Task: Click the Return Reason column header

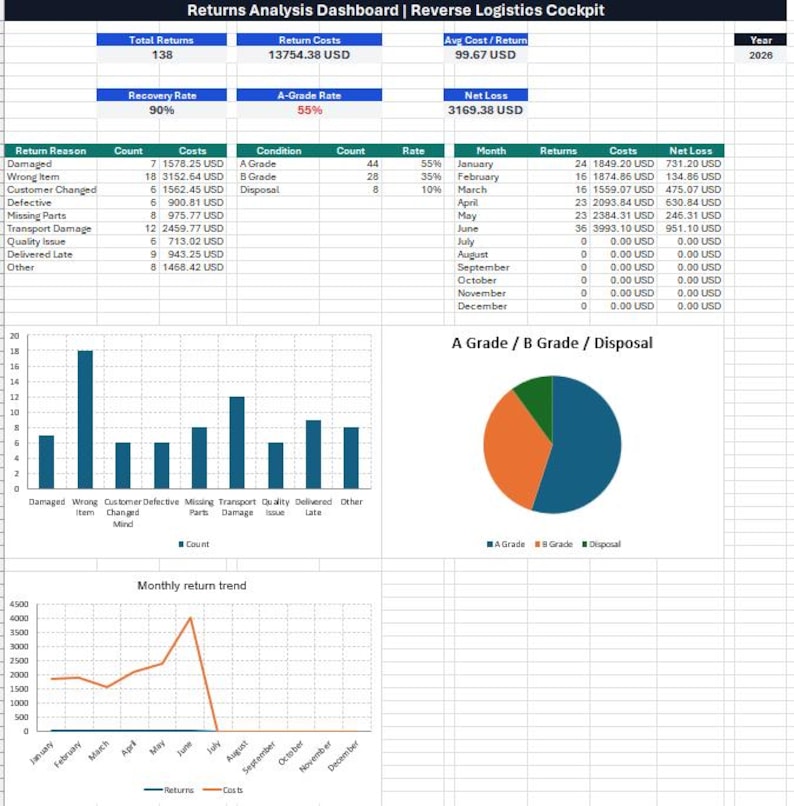Action: click(50, 151)
